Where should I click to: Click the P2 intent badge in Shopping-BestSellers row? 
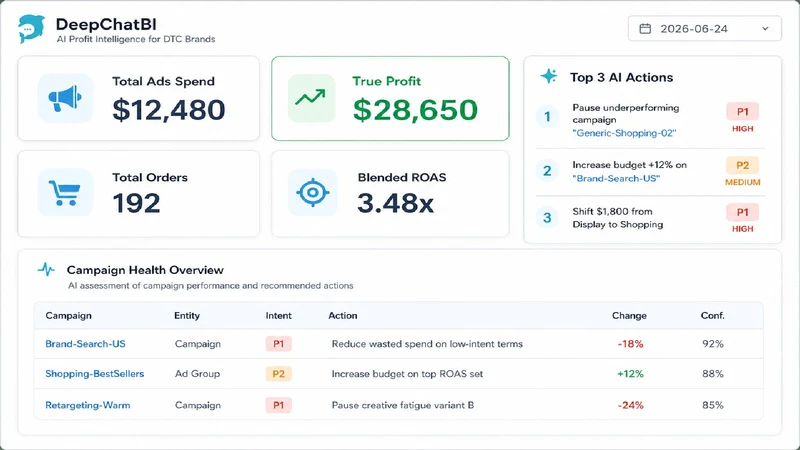279,374
